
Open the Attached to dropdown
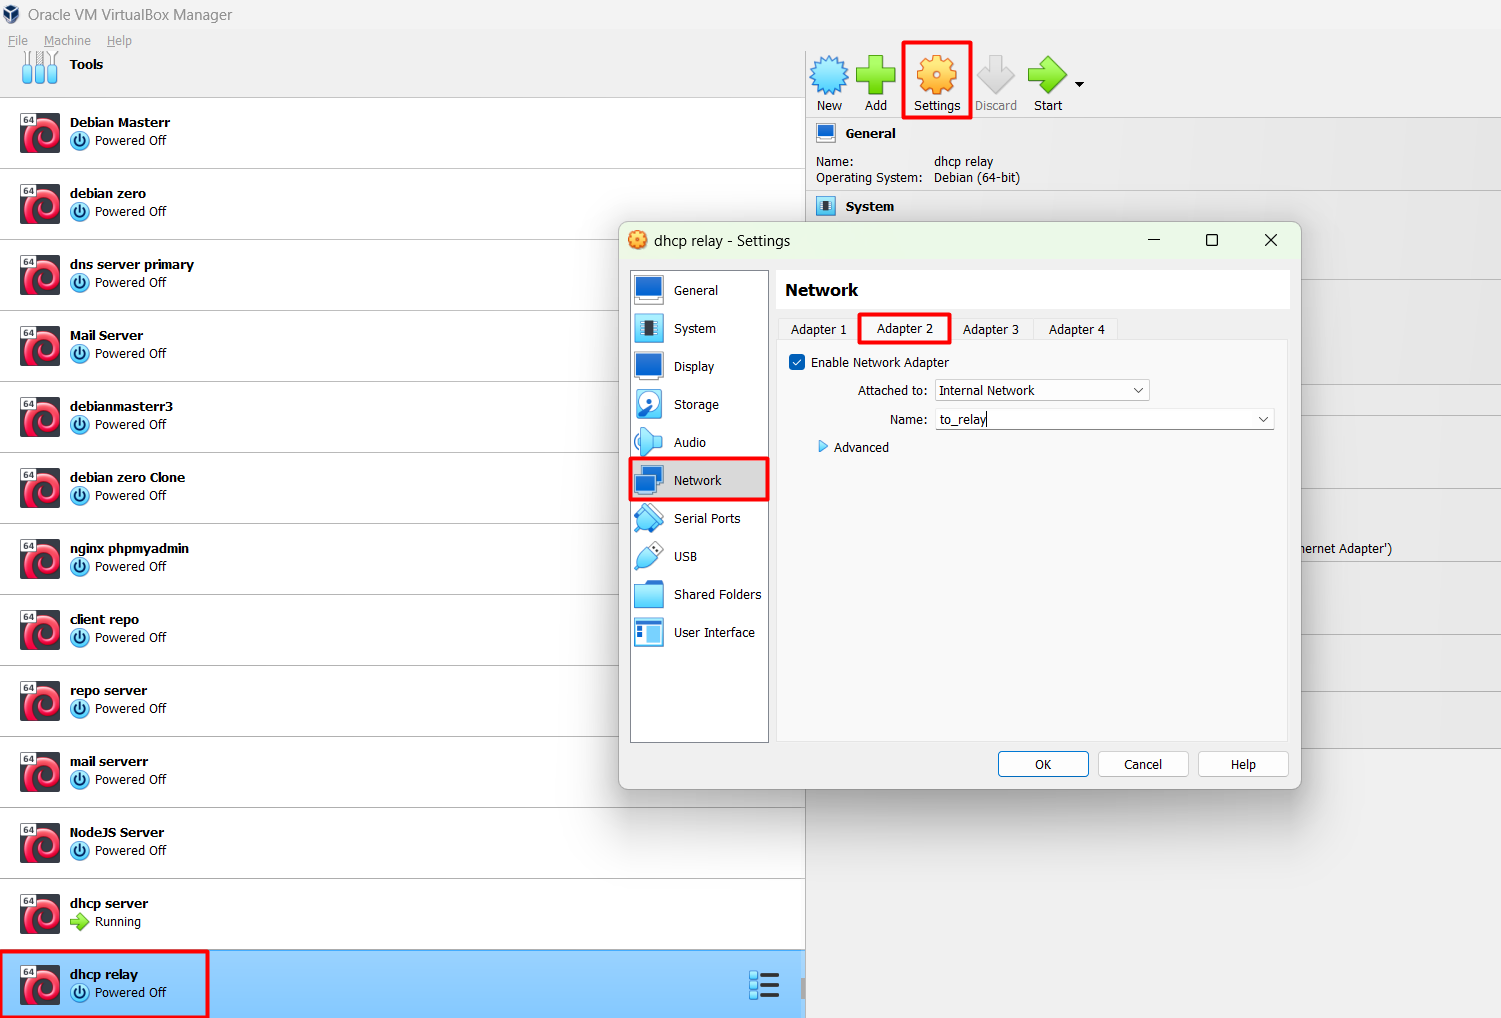click(x=1042, y=390)
